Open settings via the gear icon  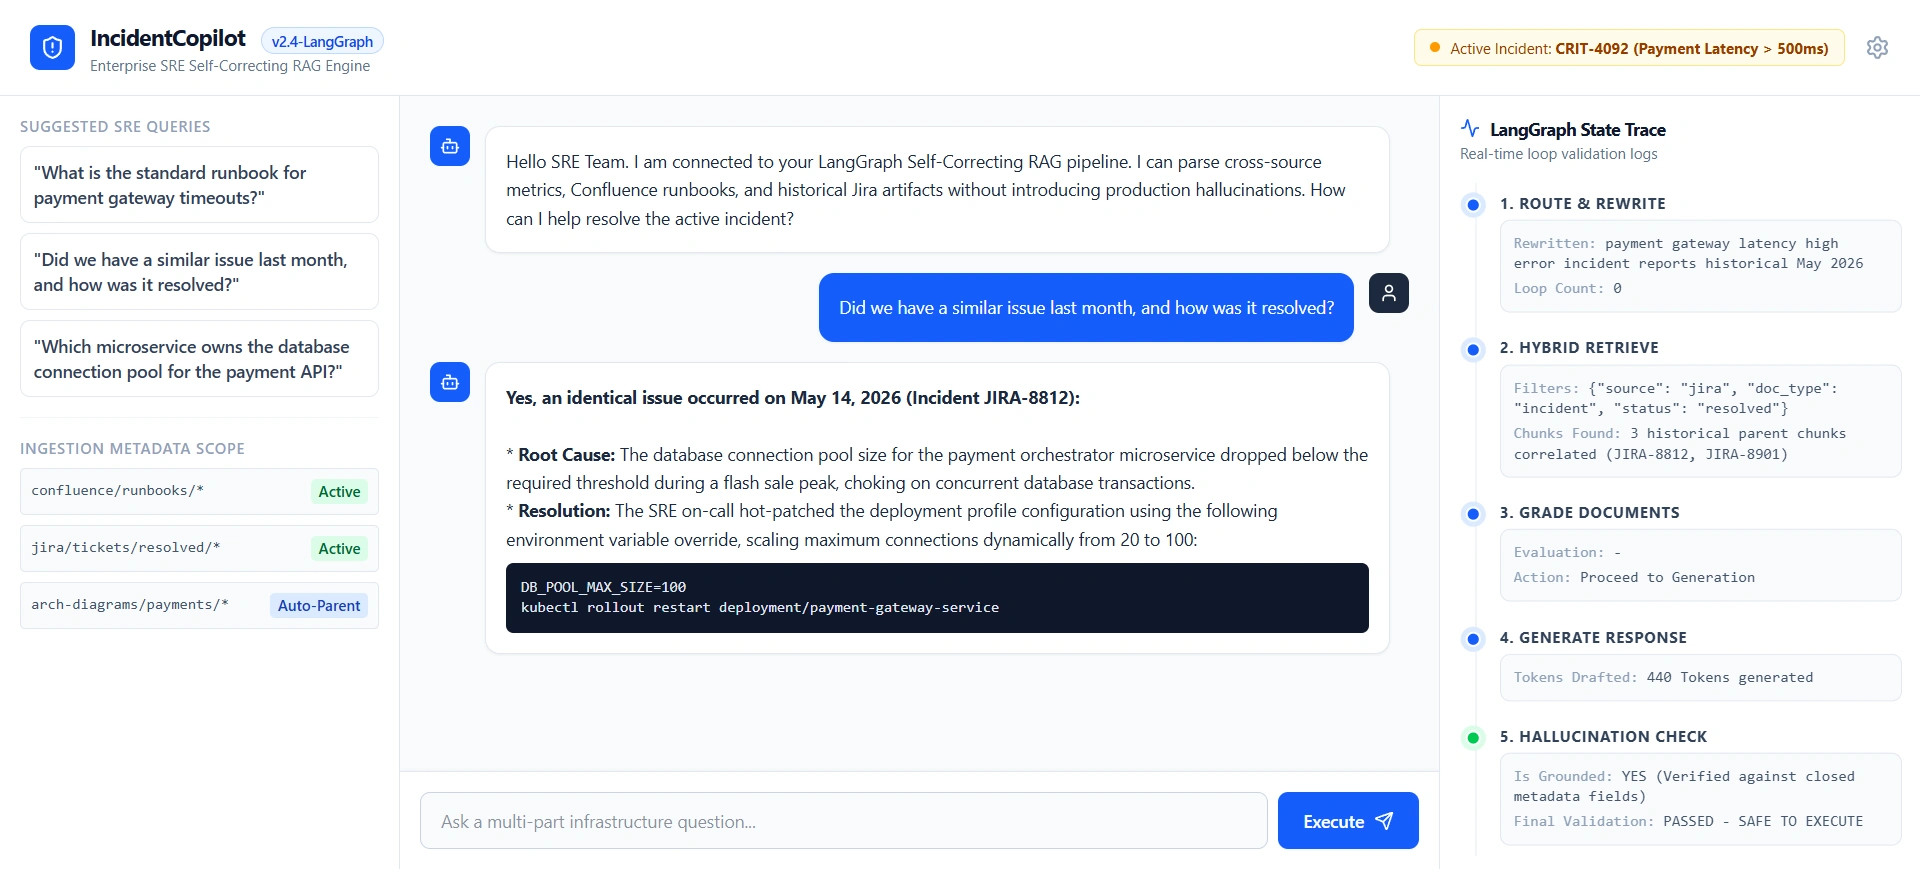click(x=1877, y=48)
